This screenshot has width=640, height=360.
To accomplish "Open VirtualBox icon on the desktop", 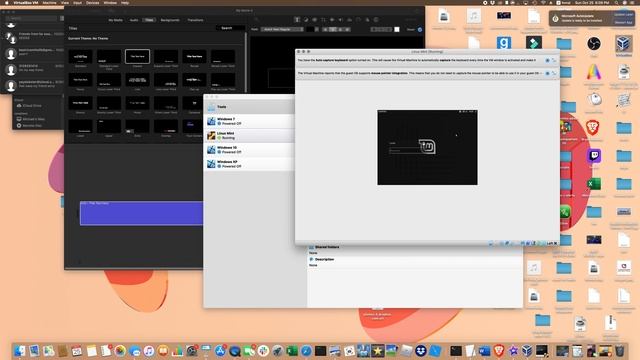I will tap(624, 45).
